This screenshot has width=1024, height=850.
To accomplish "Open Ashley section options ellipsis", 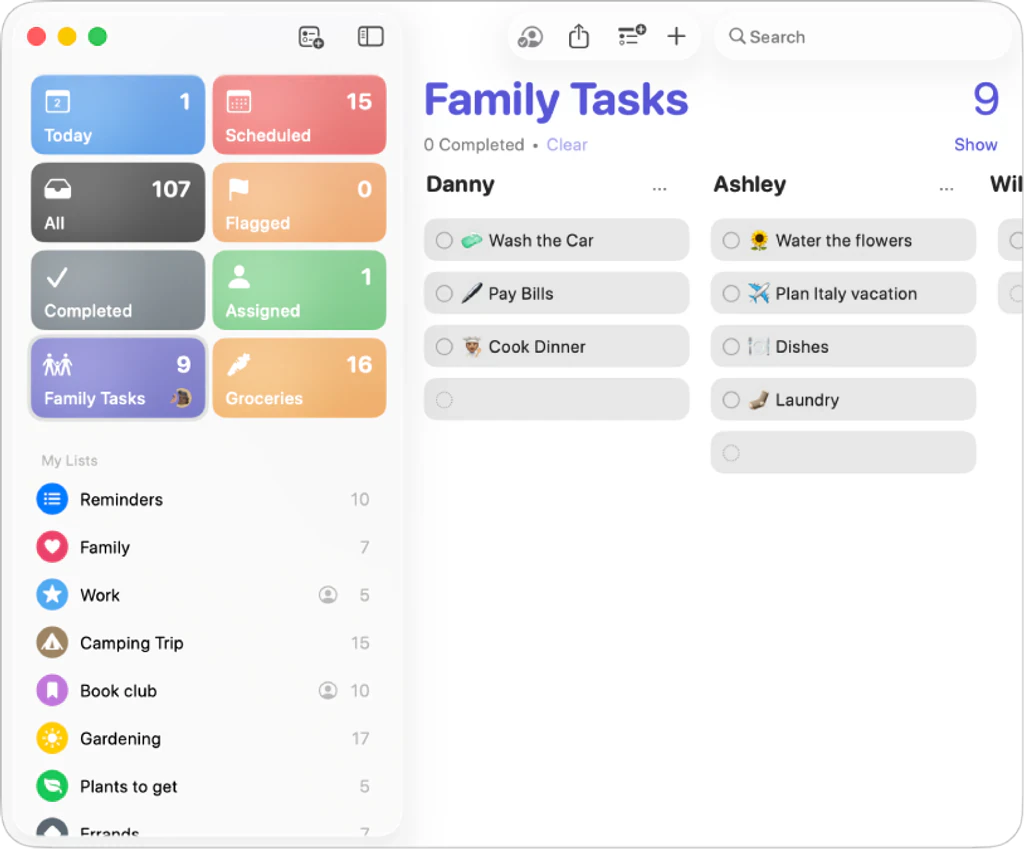I will click(946, 189).
